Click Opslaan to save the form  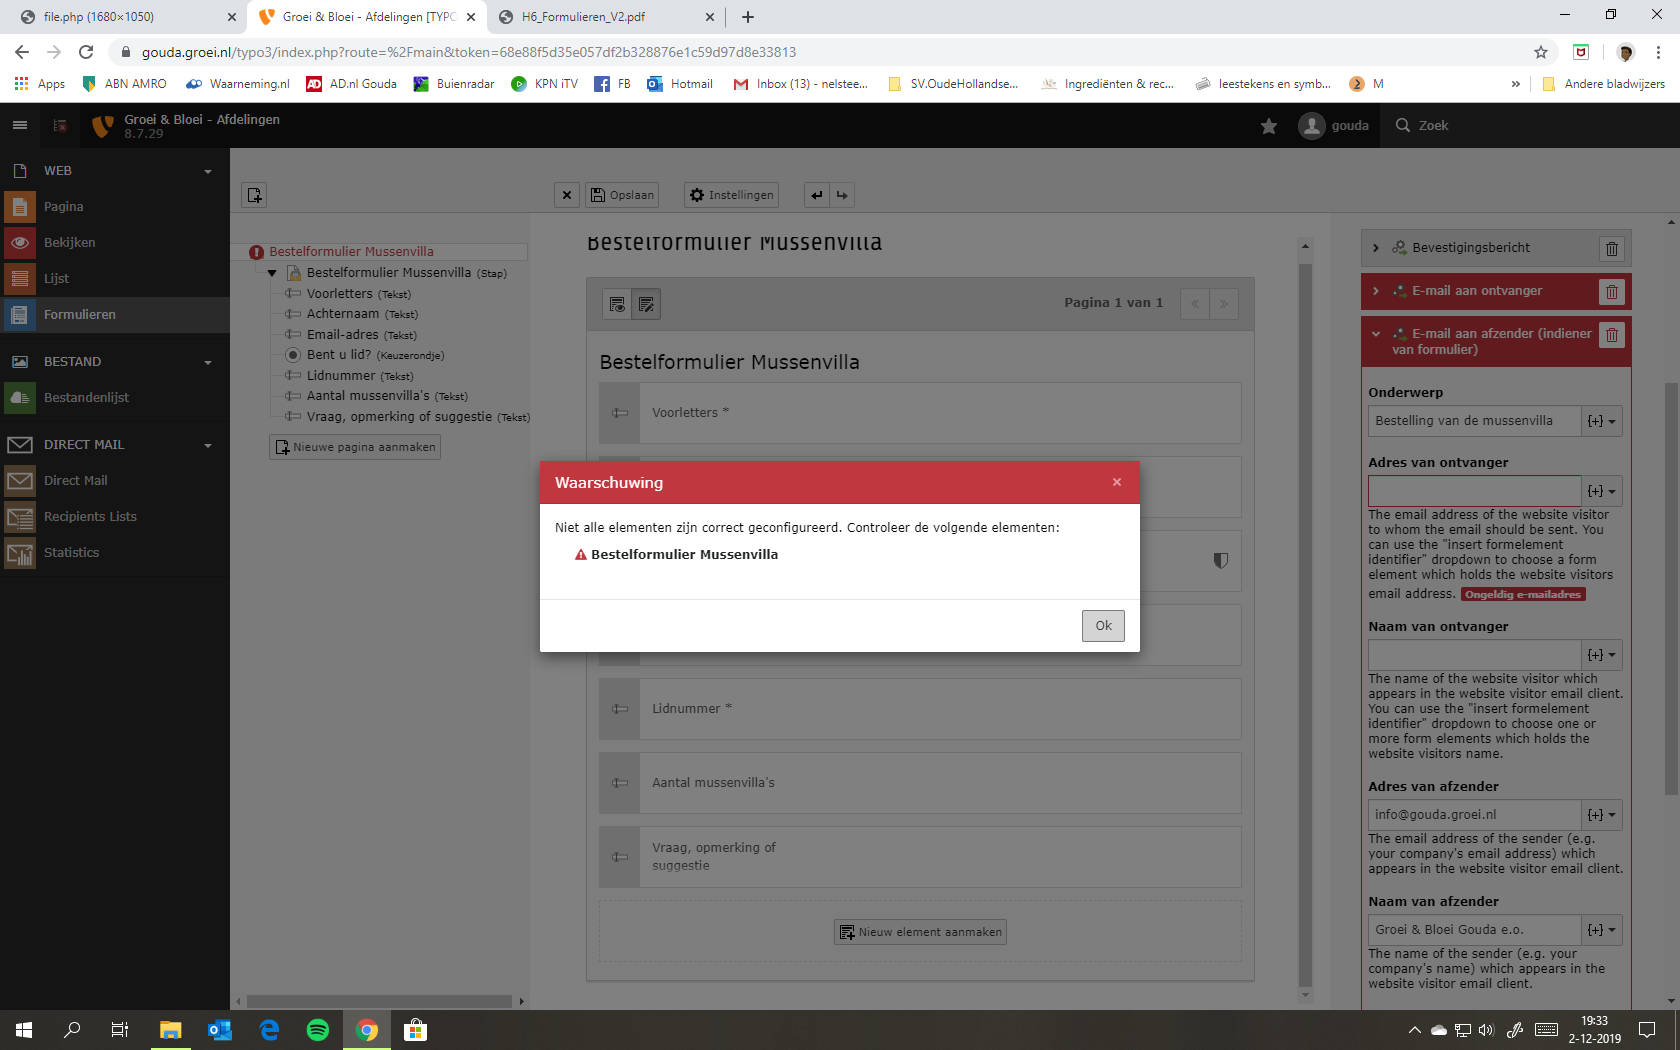pos(622,195)
